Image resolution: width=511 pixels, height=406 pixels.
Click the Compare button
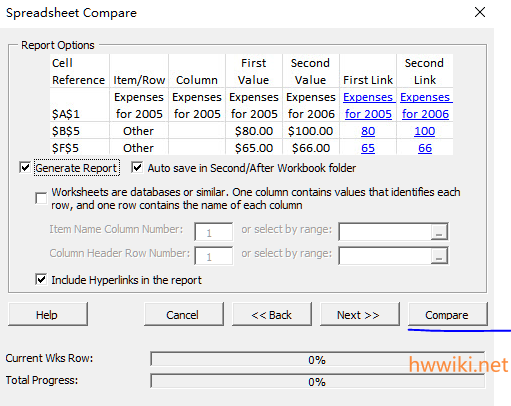point(447,314)
